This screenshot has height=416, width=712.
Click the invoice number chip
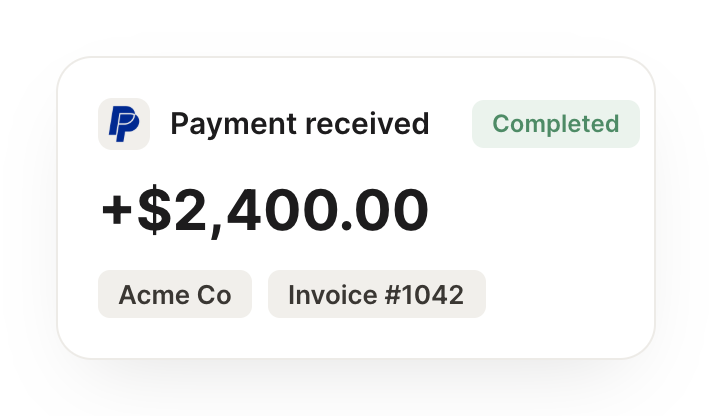click(377, 294)
